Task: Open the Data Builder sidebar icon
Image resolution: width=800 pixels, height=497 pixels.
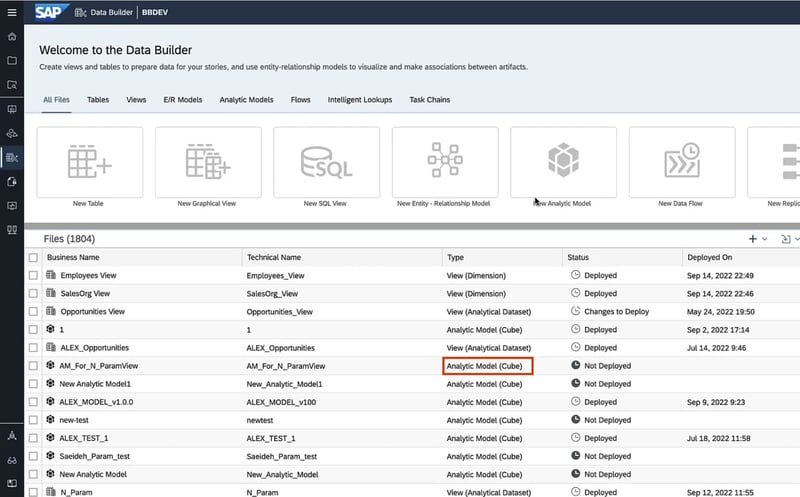Action: (12, 158)
